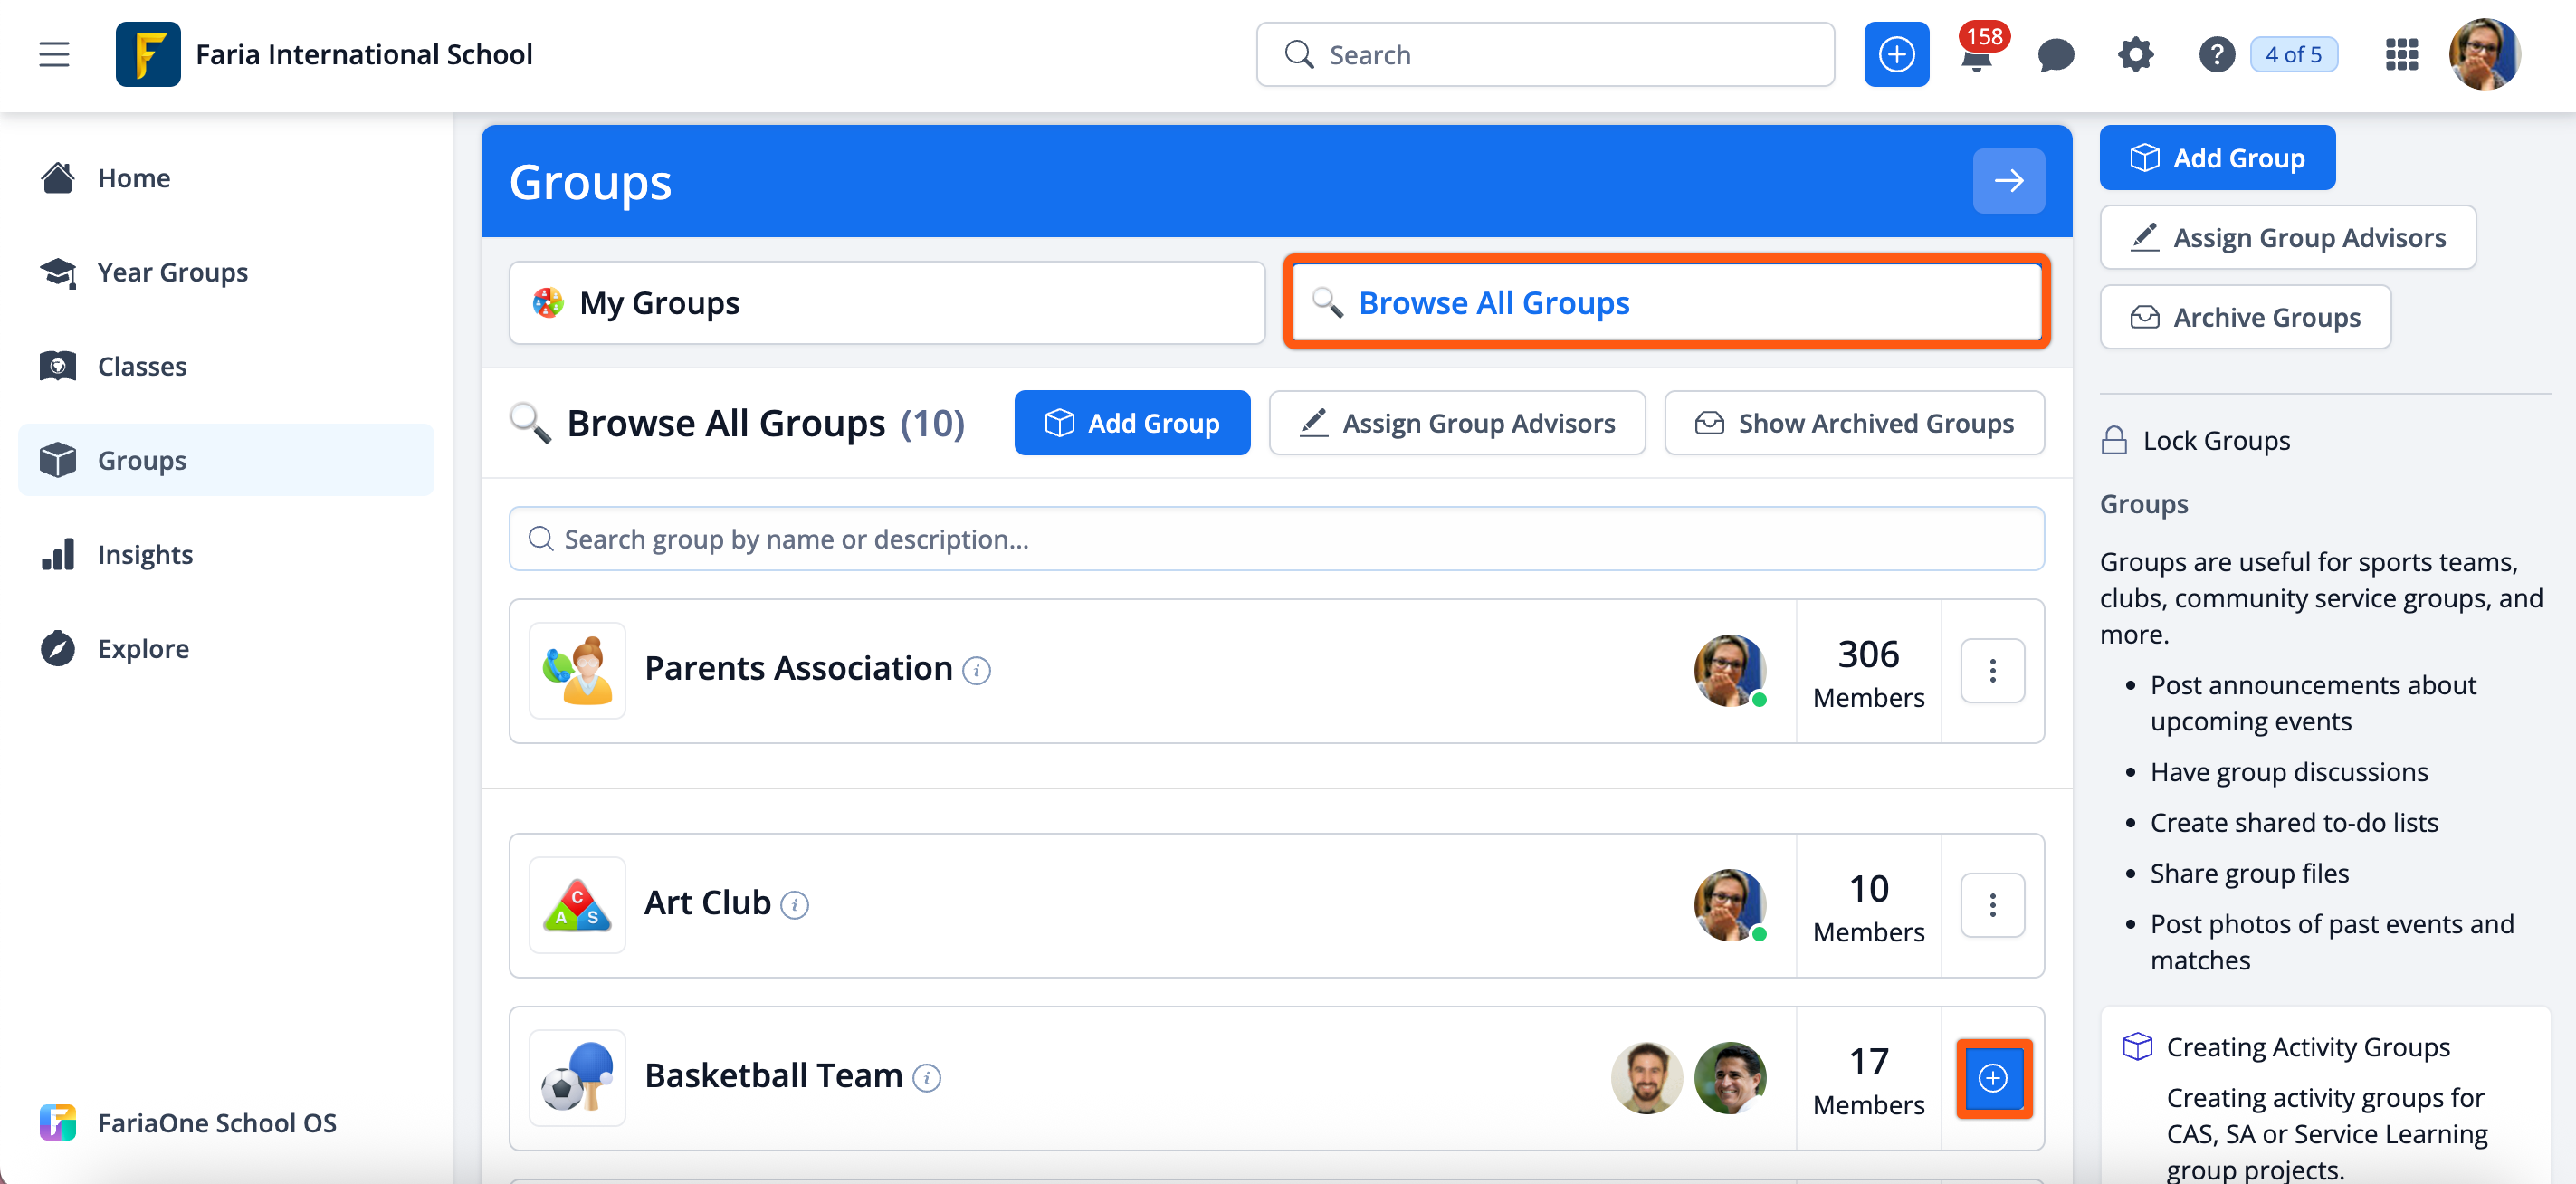The height and width of the screenshot is (1184, 2576).
Task: Select the Browse All Groups tab
Action: pos(1666,303)
